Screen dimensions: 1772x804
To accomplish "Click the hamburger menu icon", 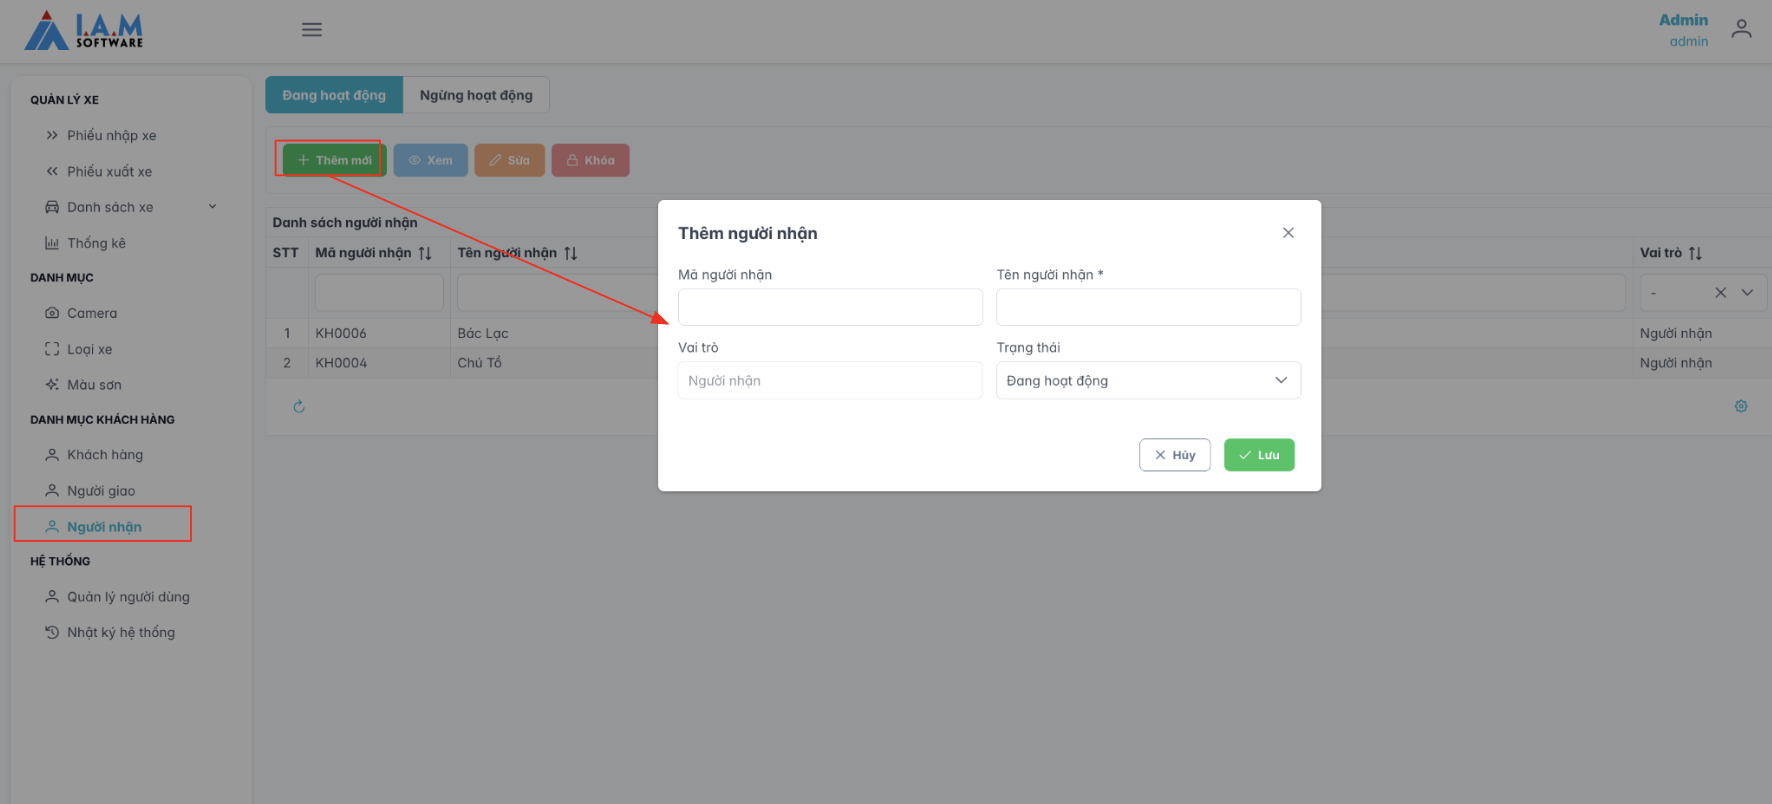I will pyautogui.click(x=312, y=30).
